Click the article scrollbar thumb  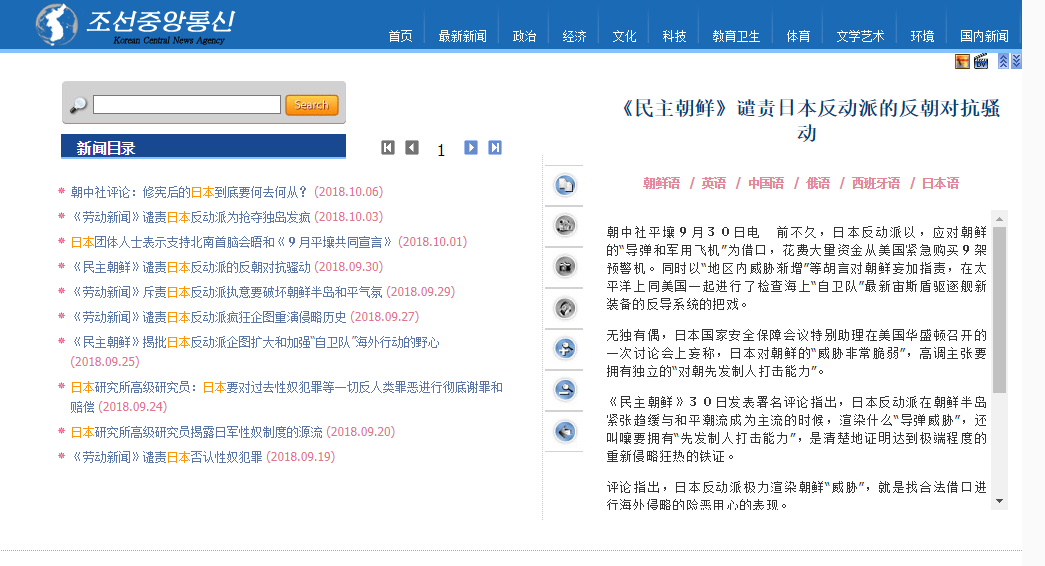point(999,310)
